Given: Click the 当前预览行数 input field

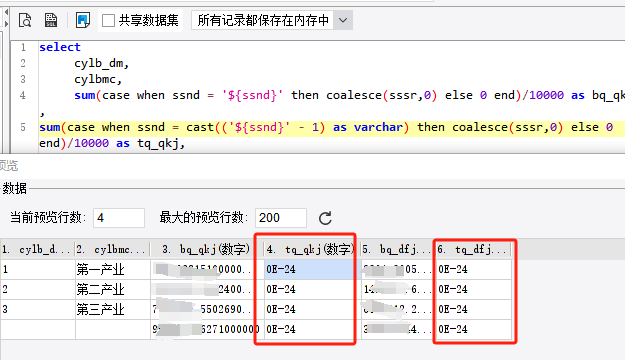Looking at the screenshot, I should [119, 218].
